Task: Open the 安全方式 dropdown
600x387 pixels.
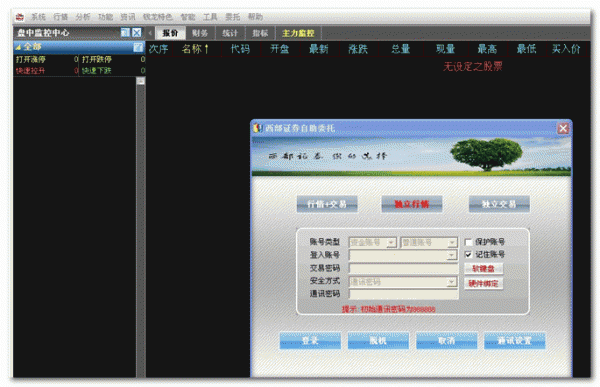Action: click(403, 282)
